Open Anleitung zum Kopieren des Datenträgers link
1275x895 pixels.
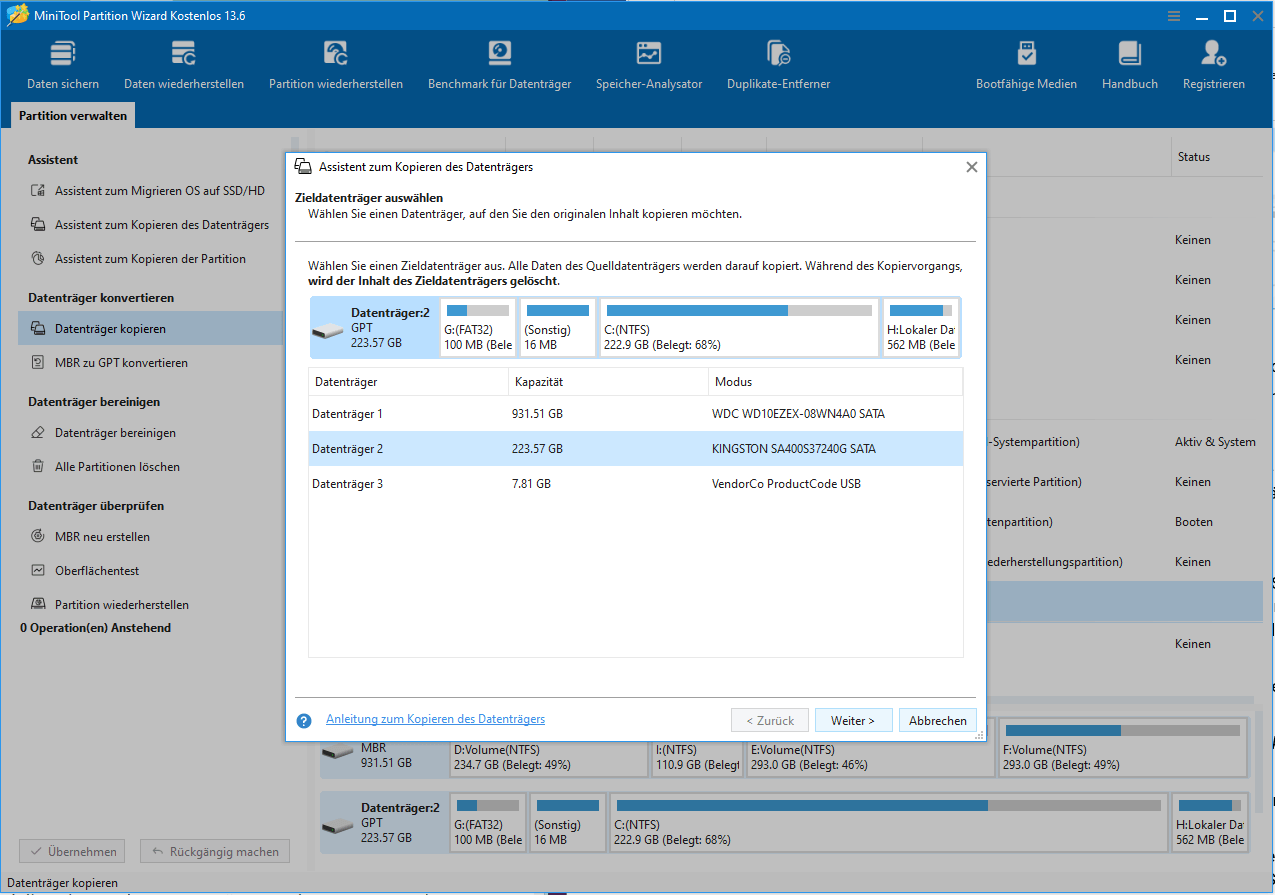pyautogui.click(x=435, y=719)
